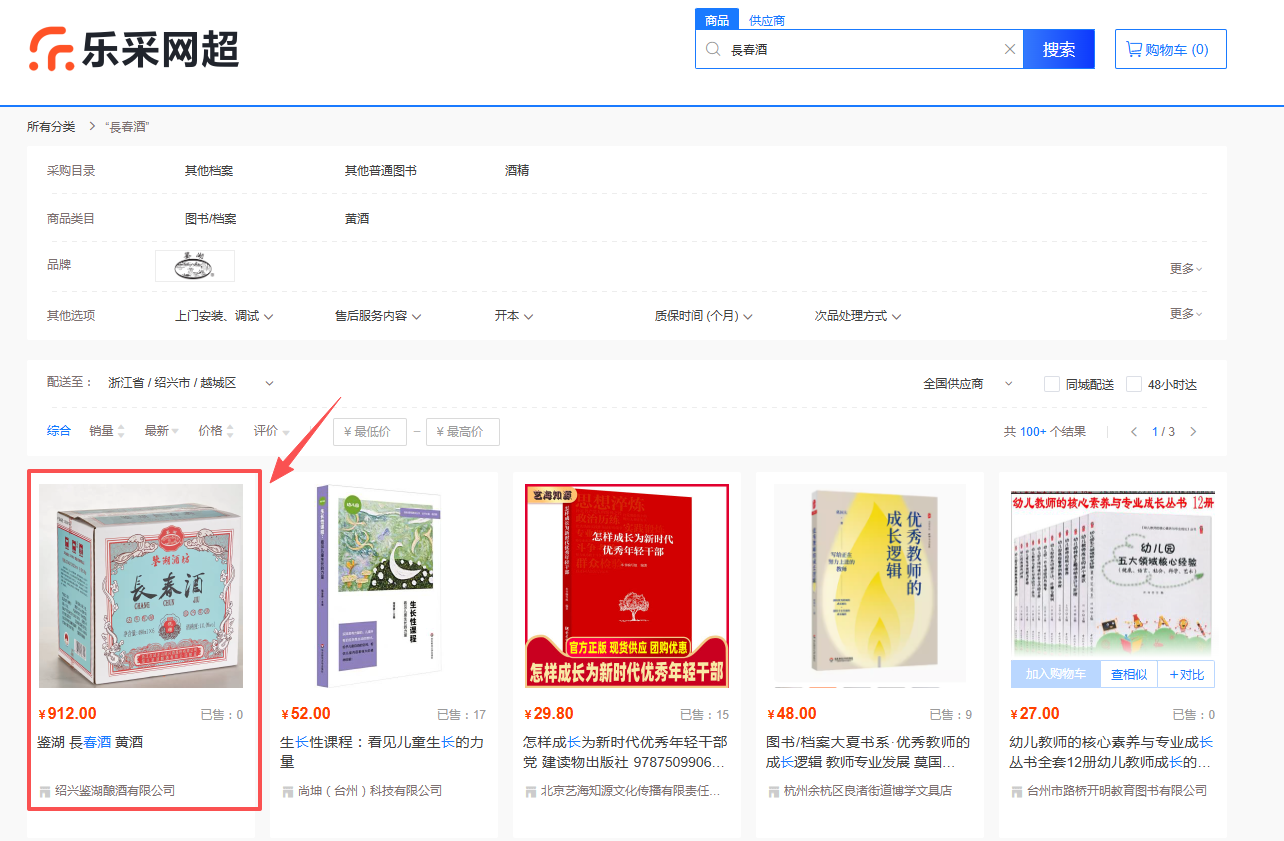Go to next results page arrow
The width and height of the screenshot is (1284, 841).
[1193, 432]
